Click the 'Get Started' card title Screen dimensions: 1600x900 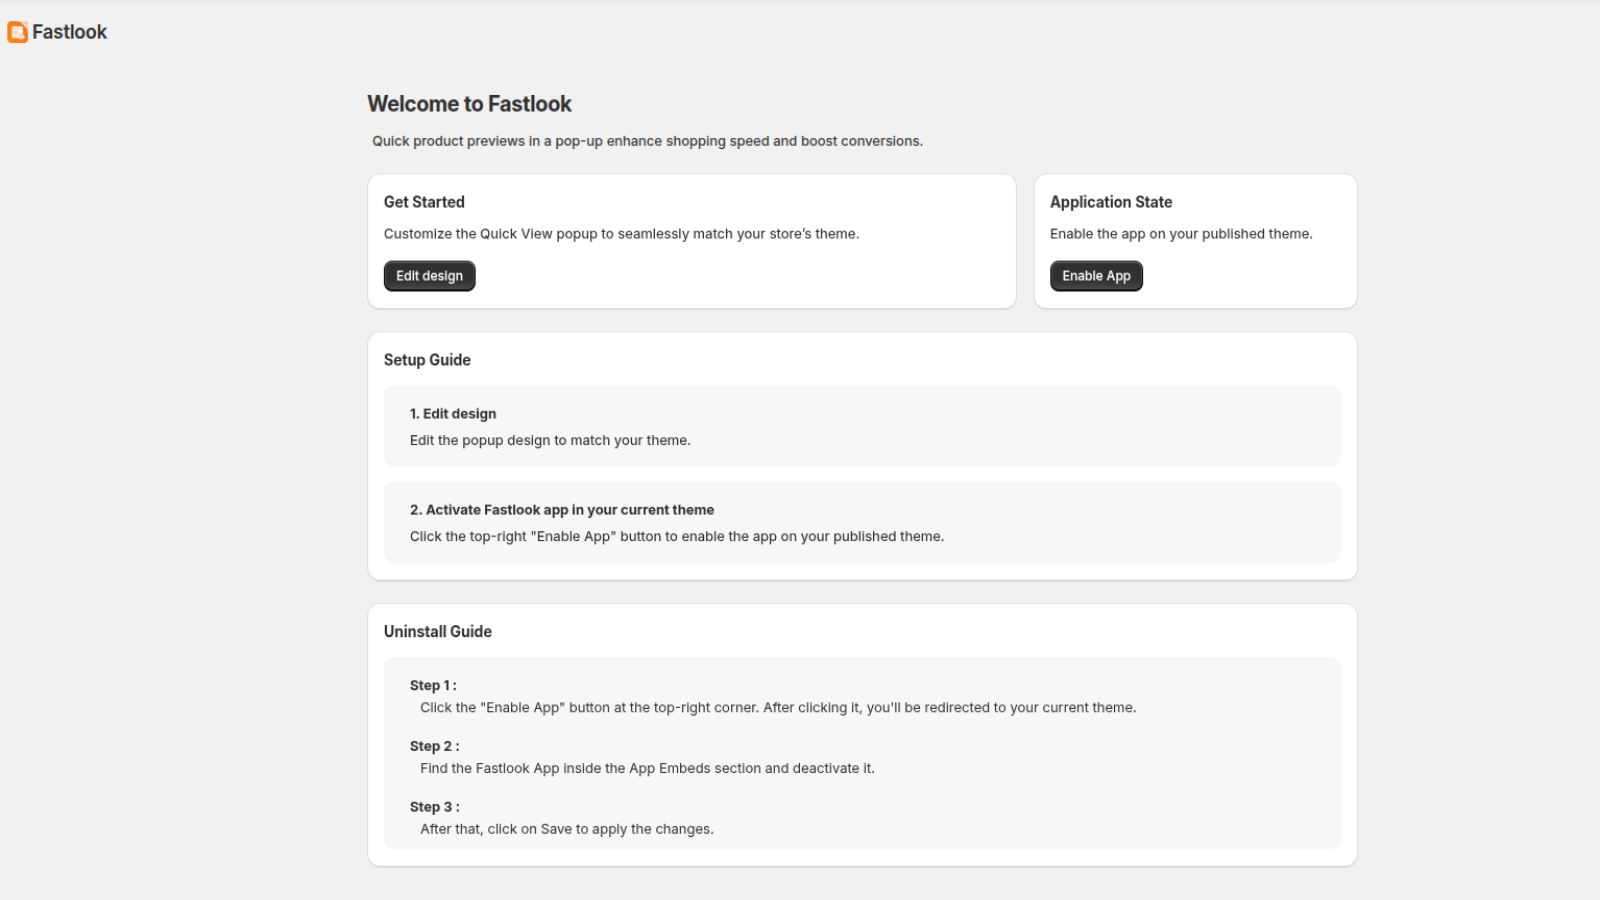coord(424,202)
